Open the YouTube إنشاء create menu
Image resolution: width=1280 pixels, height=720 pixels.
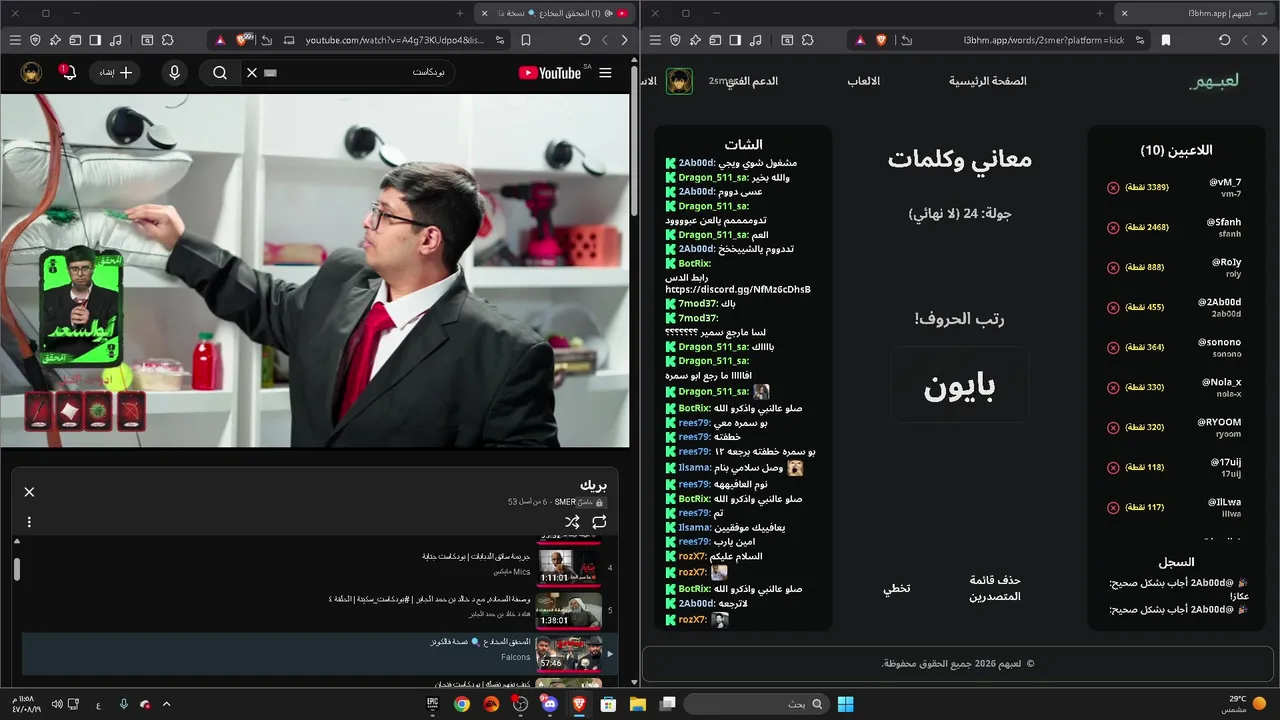pos(115,73)
